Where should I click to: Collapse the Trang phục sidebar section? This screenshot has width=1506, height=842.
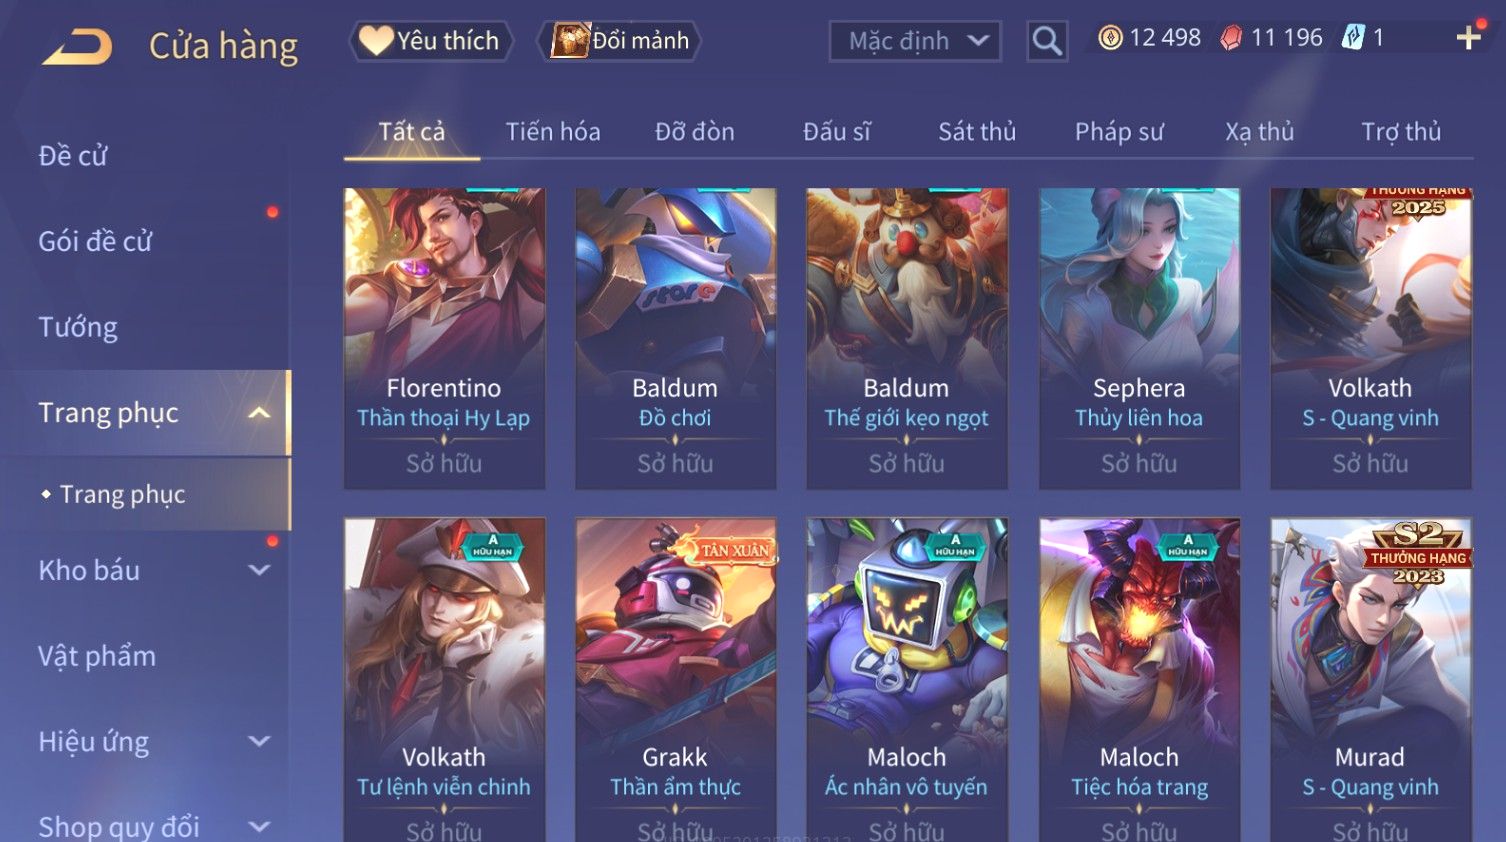[259, 413]
